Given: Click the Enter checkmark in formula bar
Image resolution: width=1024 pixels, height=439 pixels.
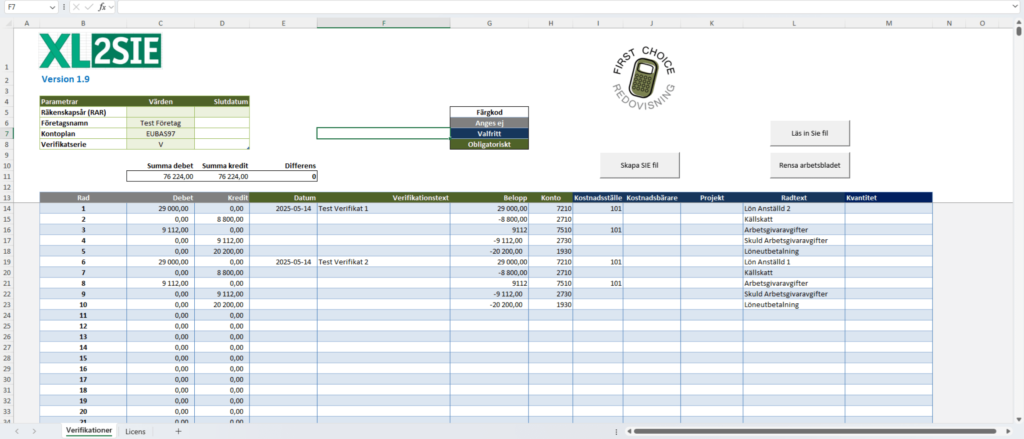Looking at the screenshot, I should click(x=88, y=7).
